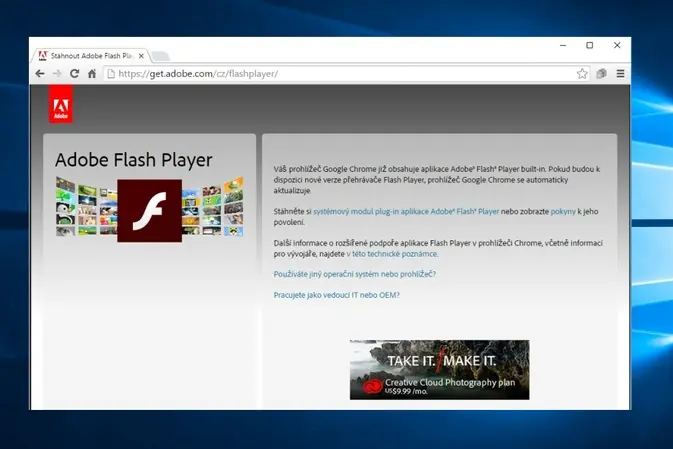Click Používáte jiný operační systém nebo prohlížeč?
Screen dimensions: 673x449
[x=355, y=274]
